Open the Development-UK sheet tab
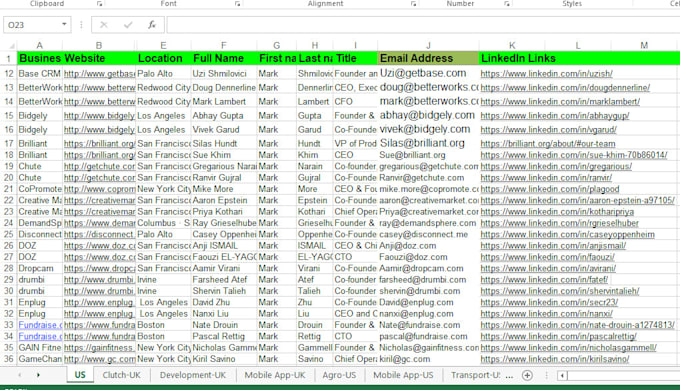This screenshot has width=680, height=390. pyautogui.click(x=193, y=375)
